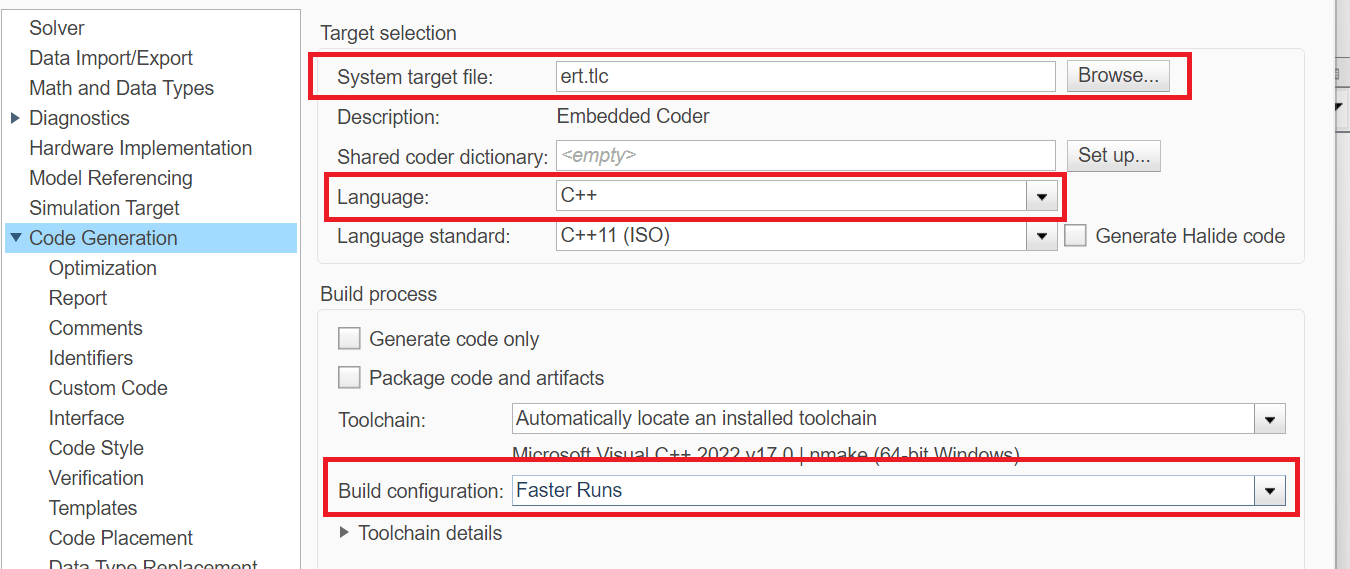Expand the Diagnostics tree node arrow

point(15,118)
